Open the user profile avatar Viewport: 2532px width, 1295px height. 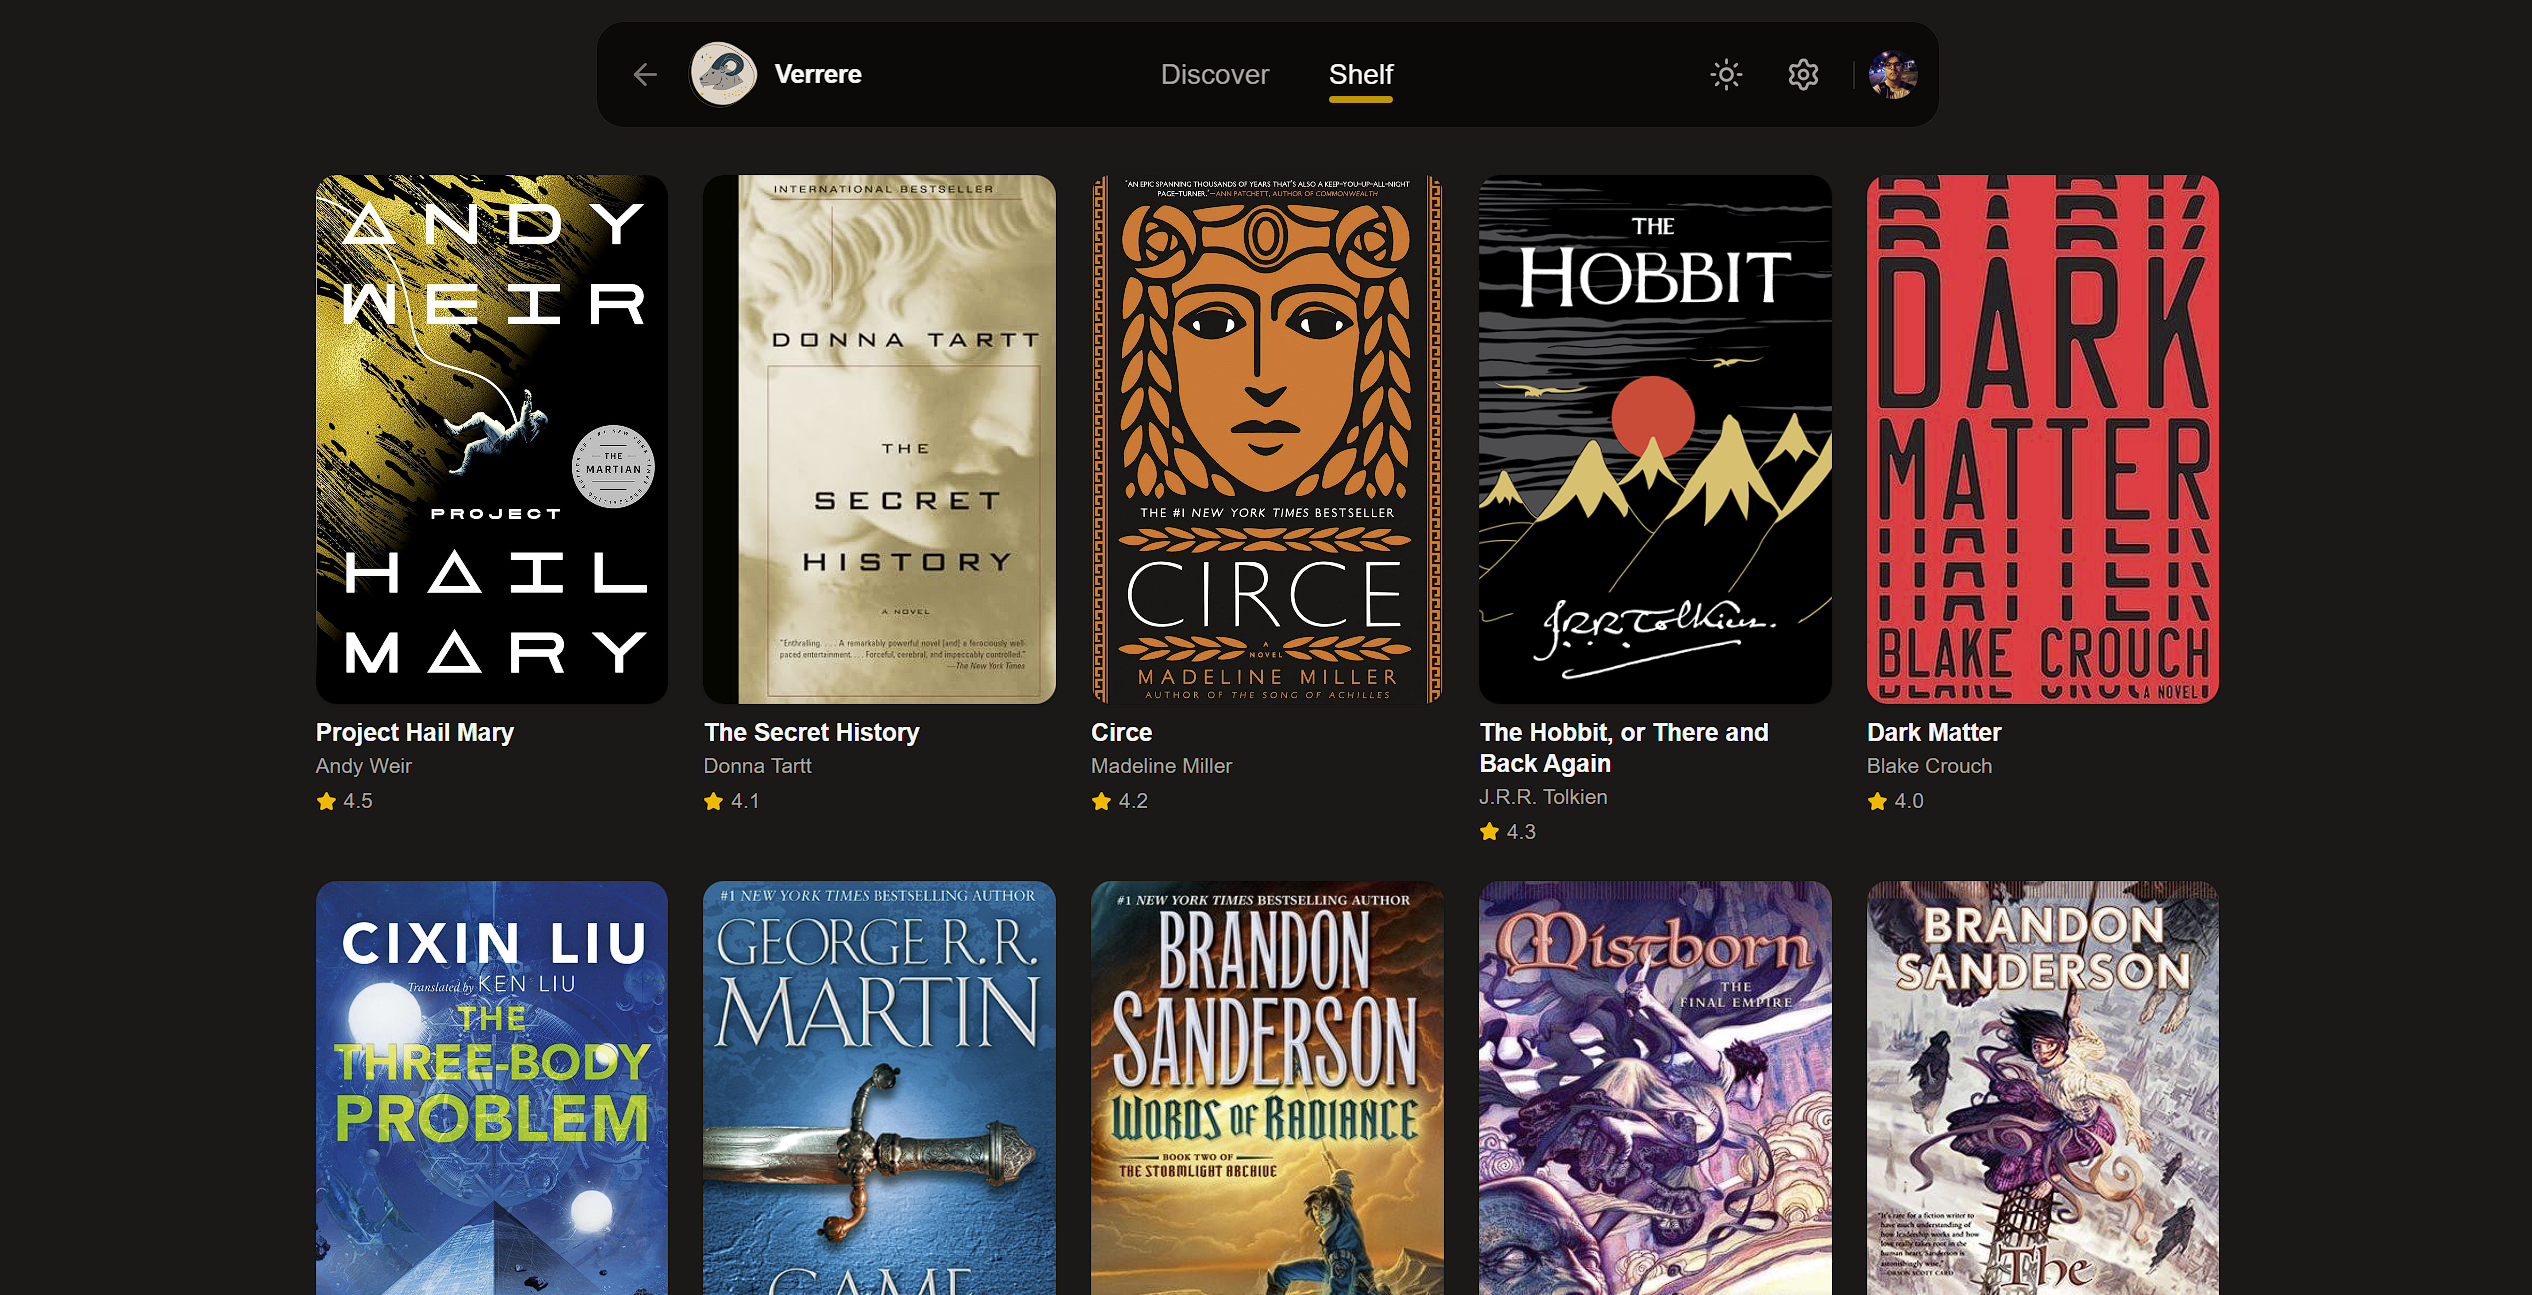click(1893, 74)
